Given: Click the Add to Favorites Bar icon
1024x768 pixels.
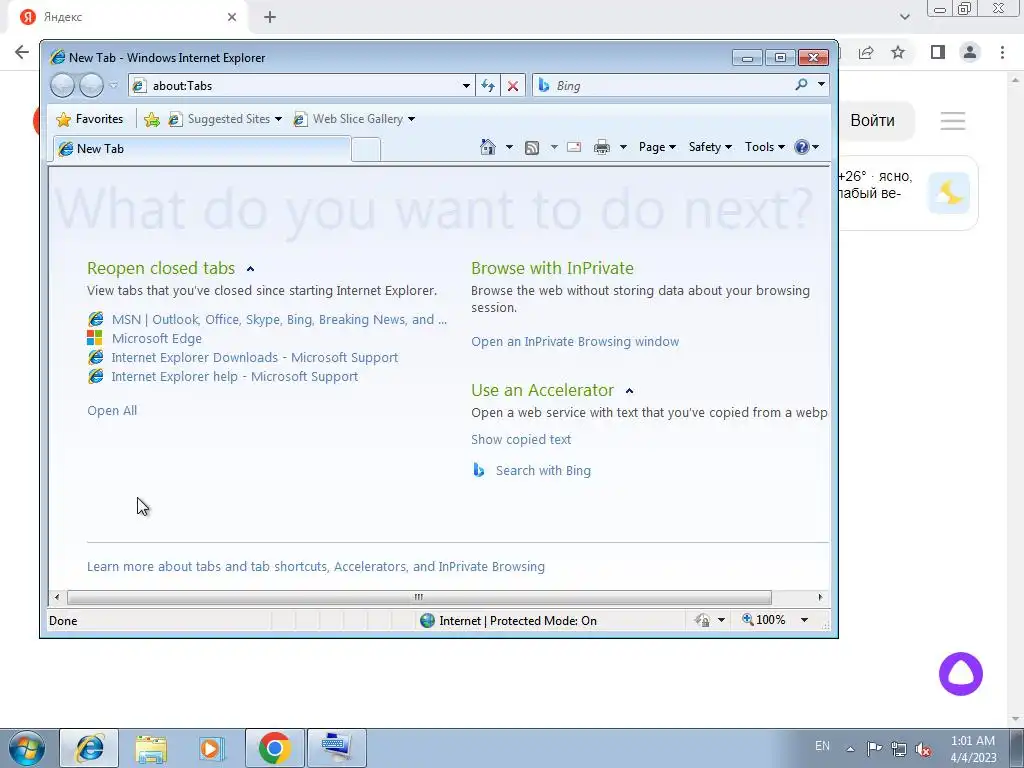Looking at the screenshot, I should pos(152,119).
